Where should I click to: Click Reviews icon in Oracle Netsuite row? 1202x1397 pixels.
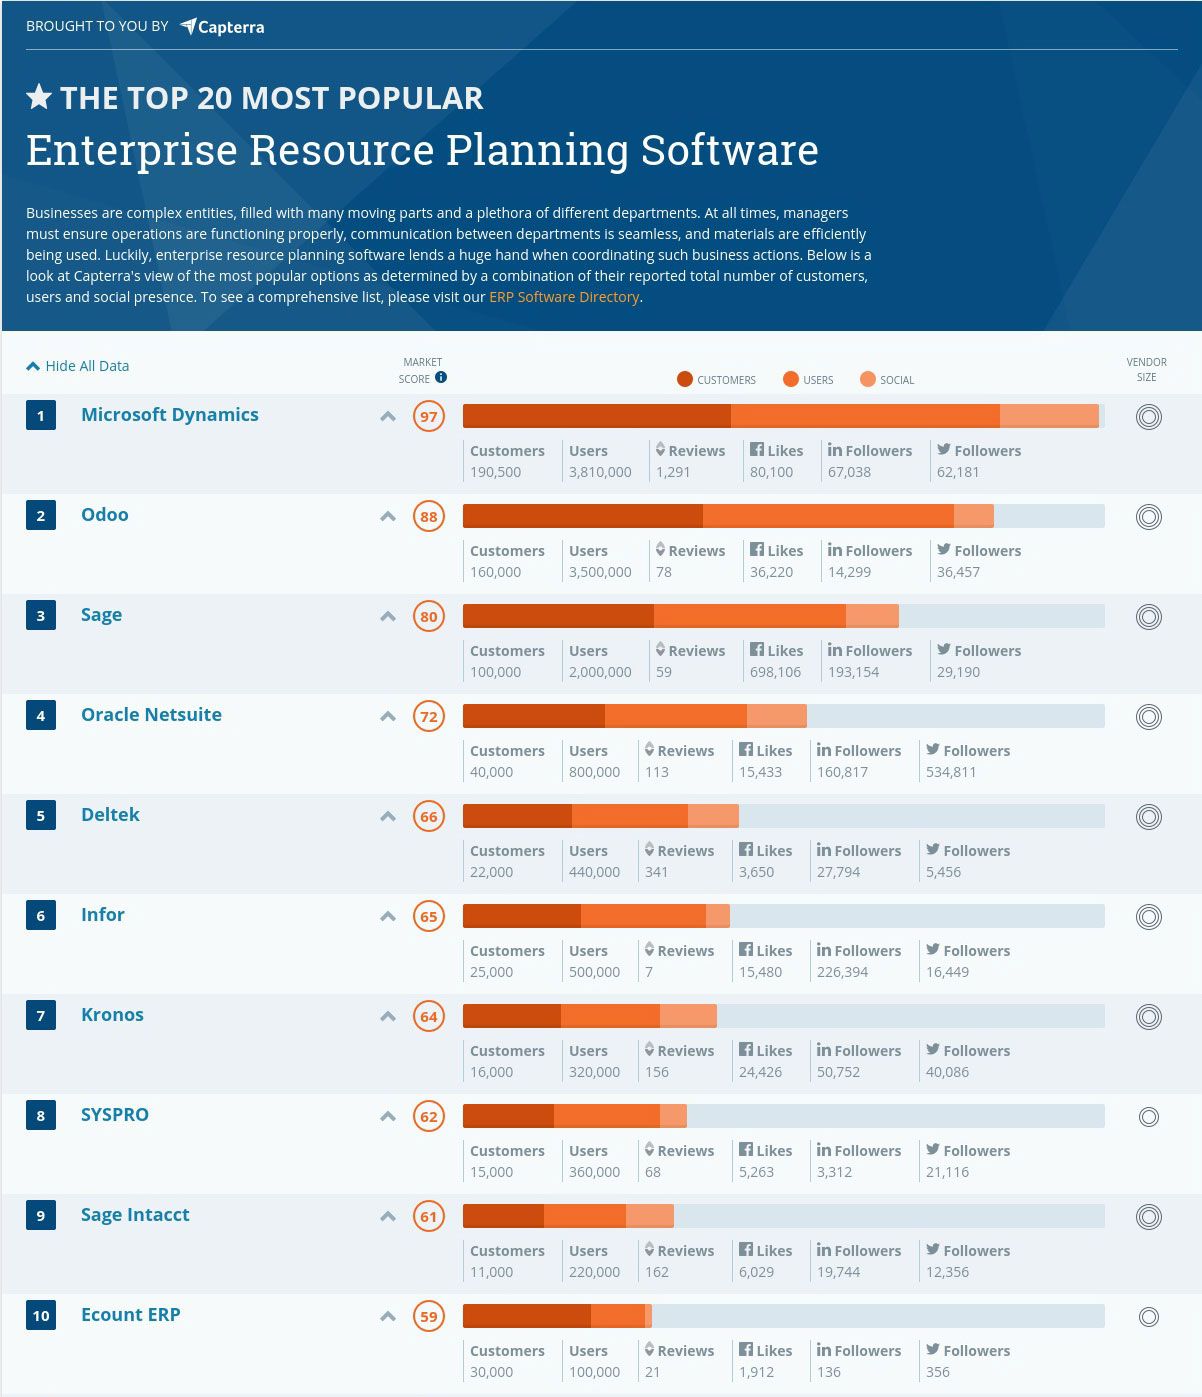[649, 750]
